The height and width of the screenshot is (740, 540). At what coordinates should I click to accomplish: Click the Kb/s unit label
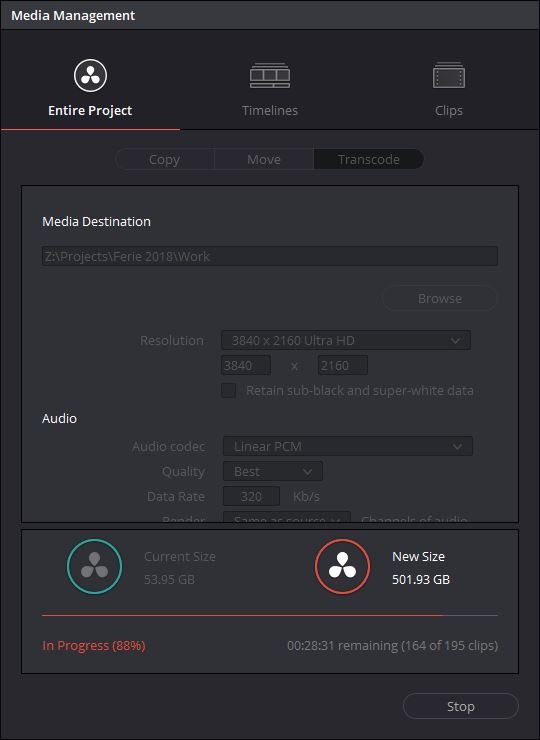coord(306,496)
